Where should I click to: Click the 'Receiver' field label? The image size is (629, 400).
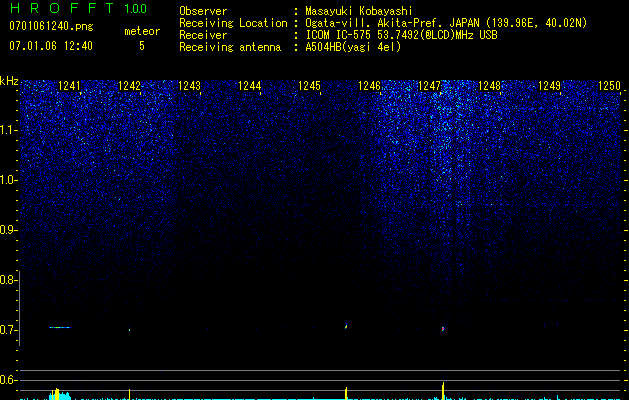pos(203,35)
